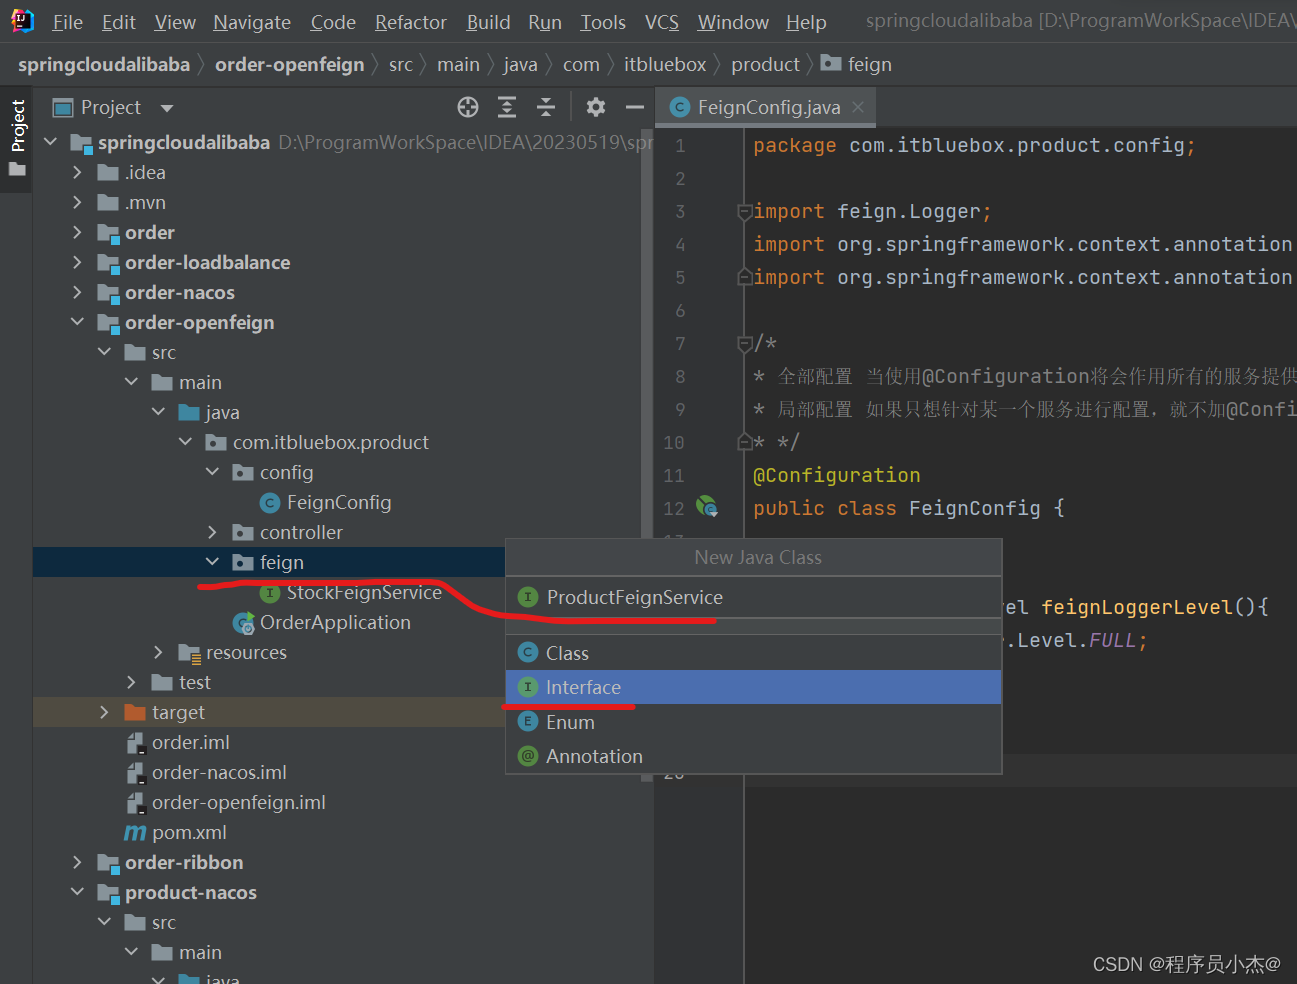Click itbluebox in the breadcrumb path

tap(665, 64)
